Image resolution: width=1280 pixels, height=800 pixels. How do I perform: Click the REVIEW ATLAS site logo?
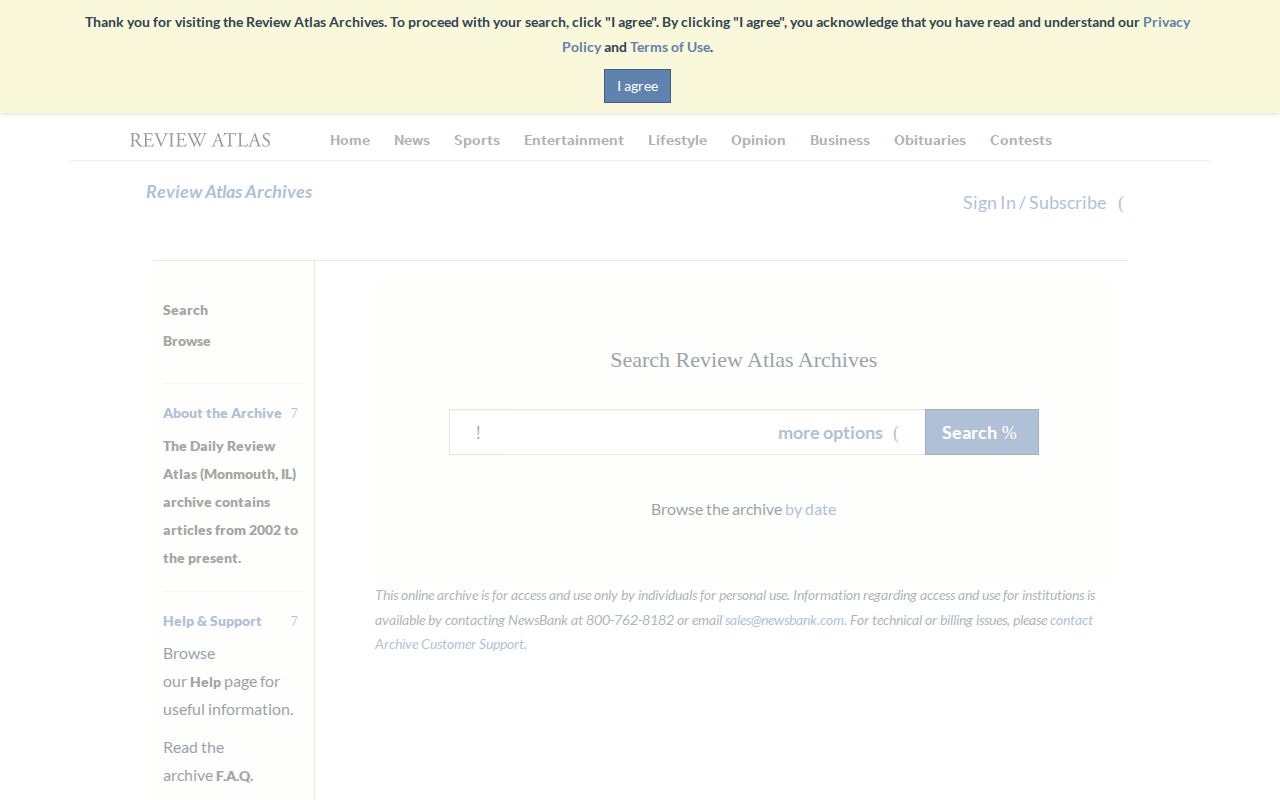(200, 140)
